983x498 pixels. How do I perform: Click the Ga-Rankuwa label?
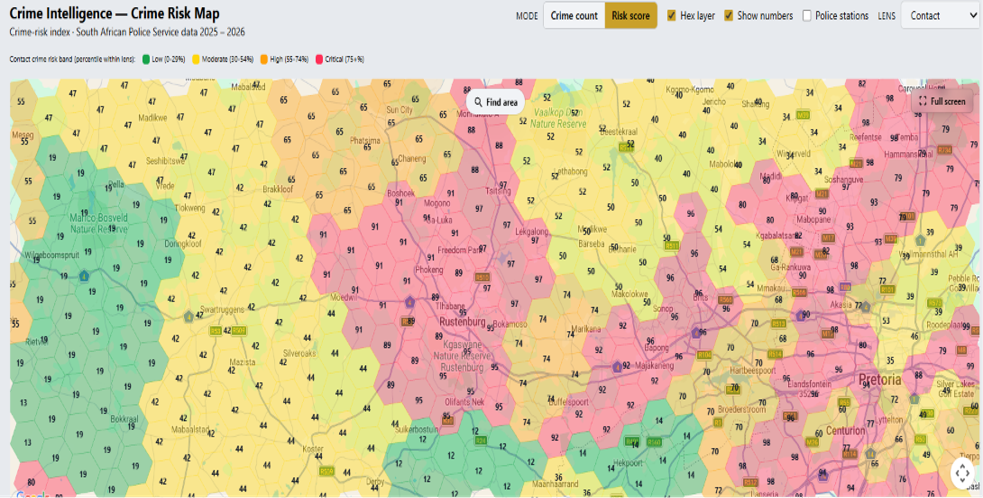(x=790, y=267)
